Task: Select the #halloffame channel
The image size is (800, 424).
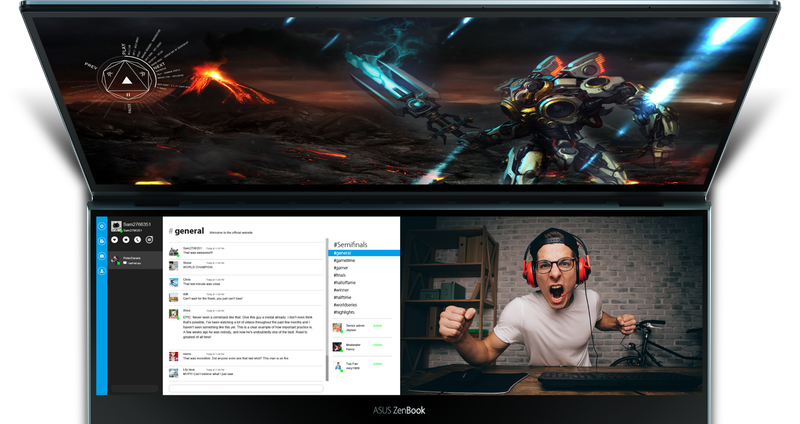Action: point(345,283)
